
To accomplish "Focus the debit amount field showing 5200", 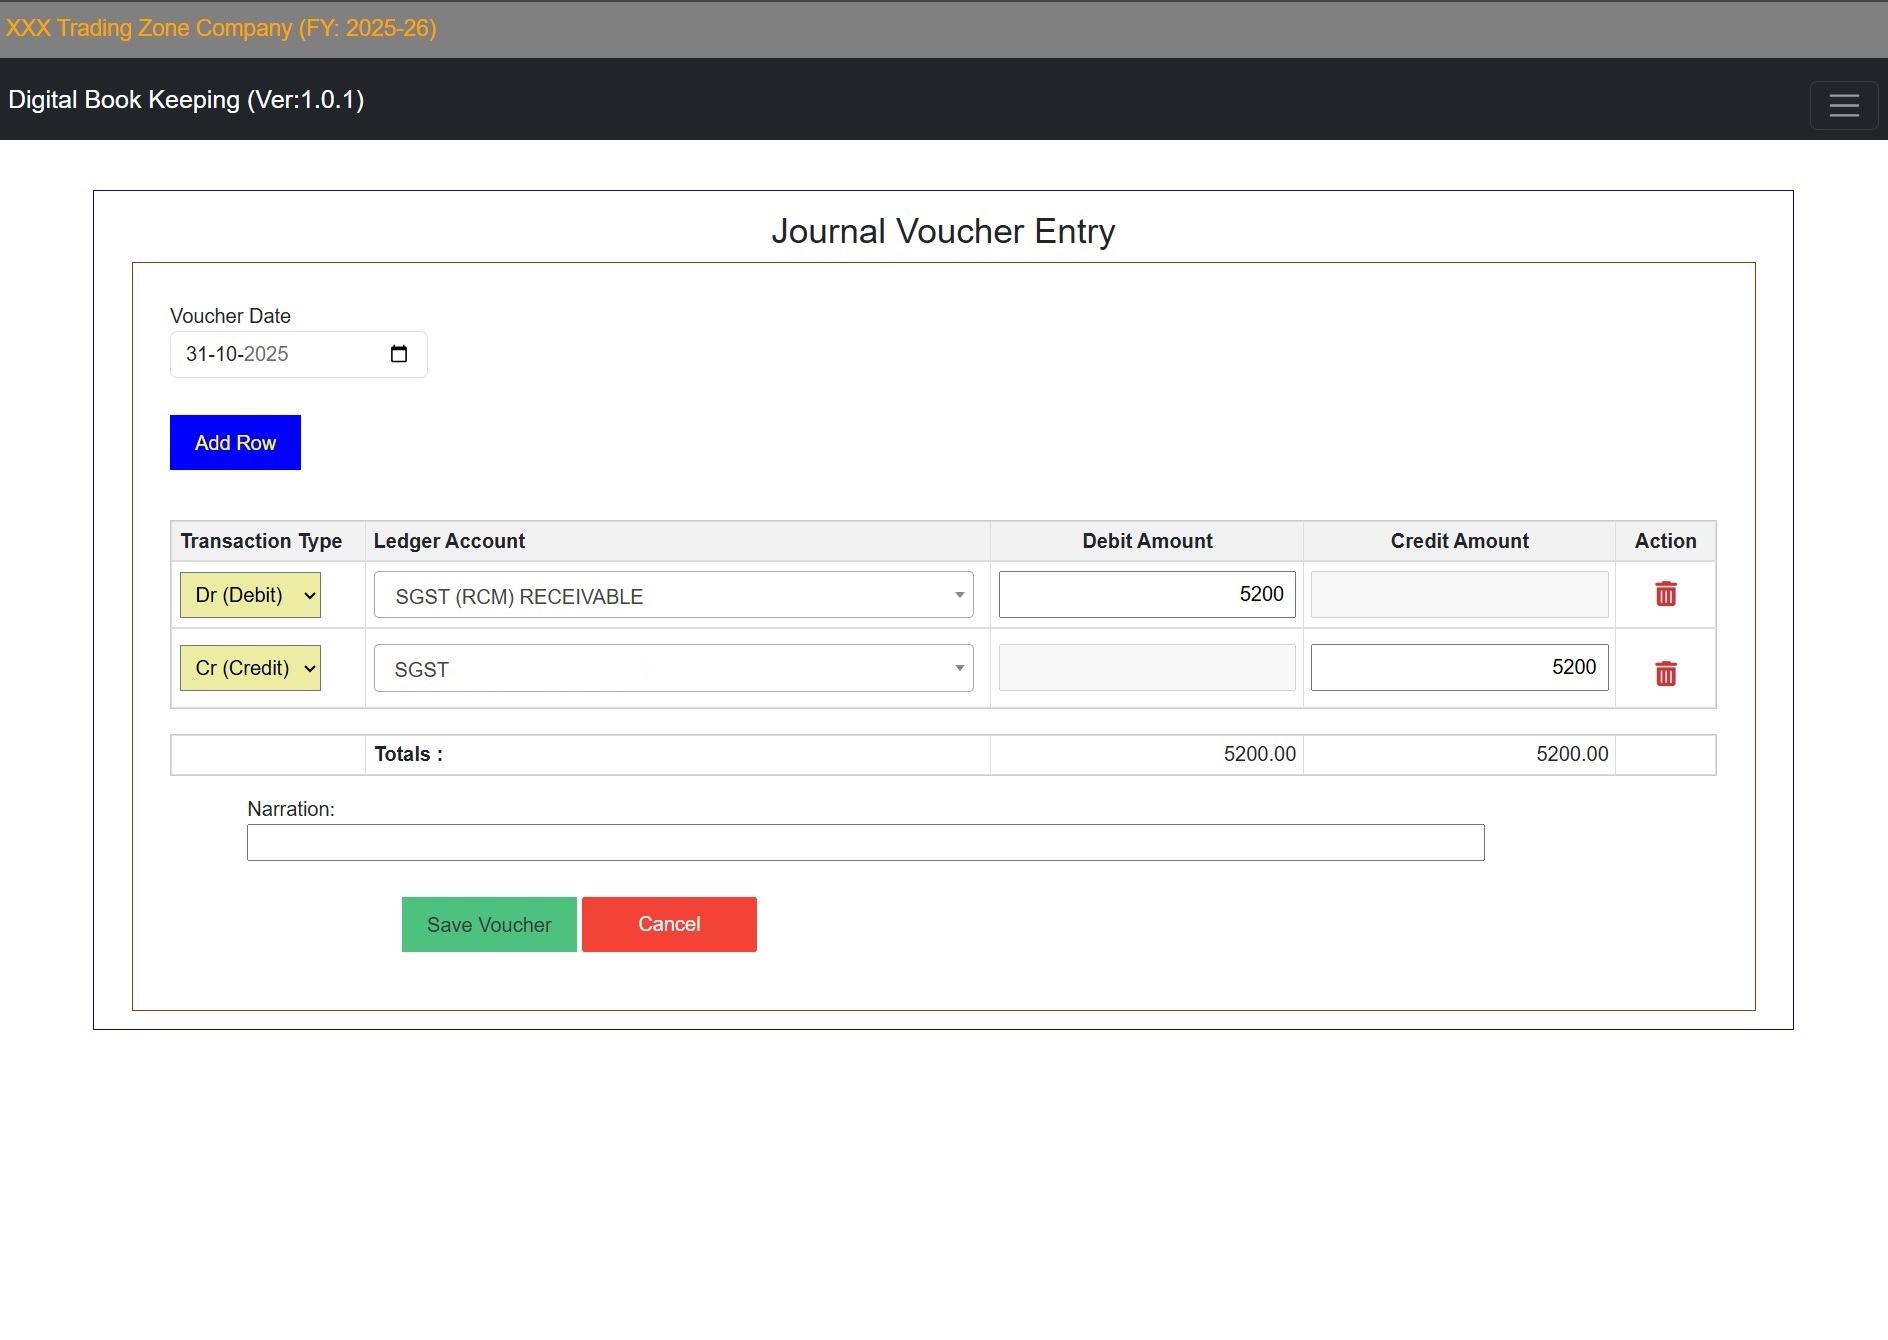I will 1146,595.
